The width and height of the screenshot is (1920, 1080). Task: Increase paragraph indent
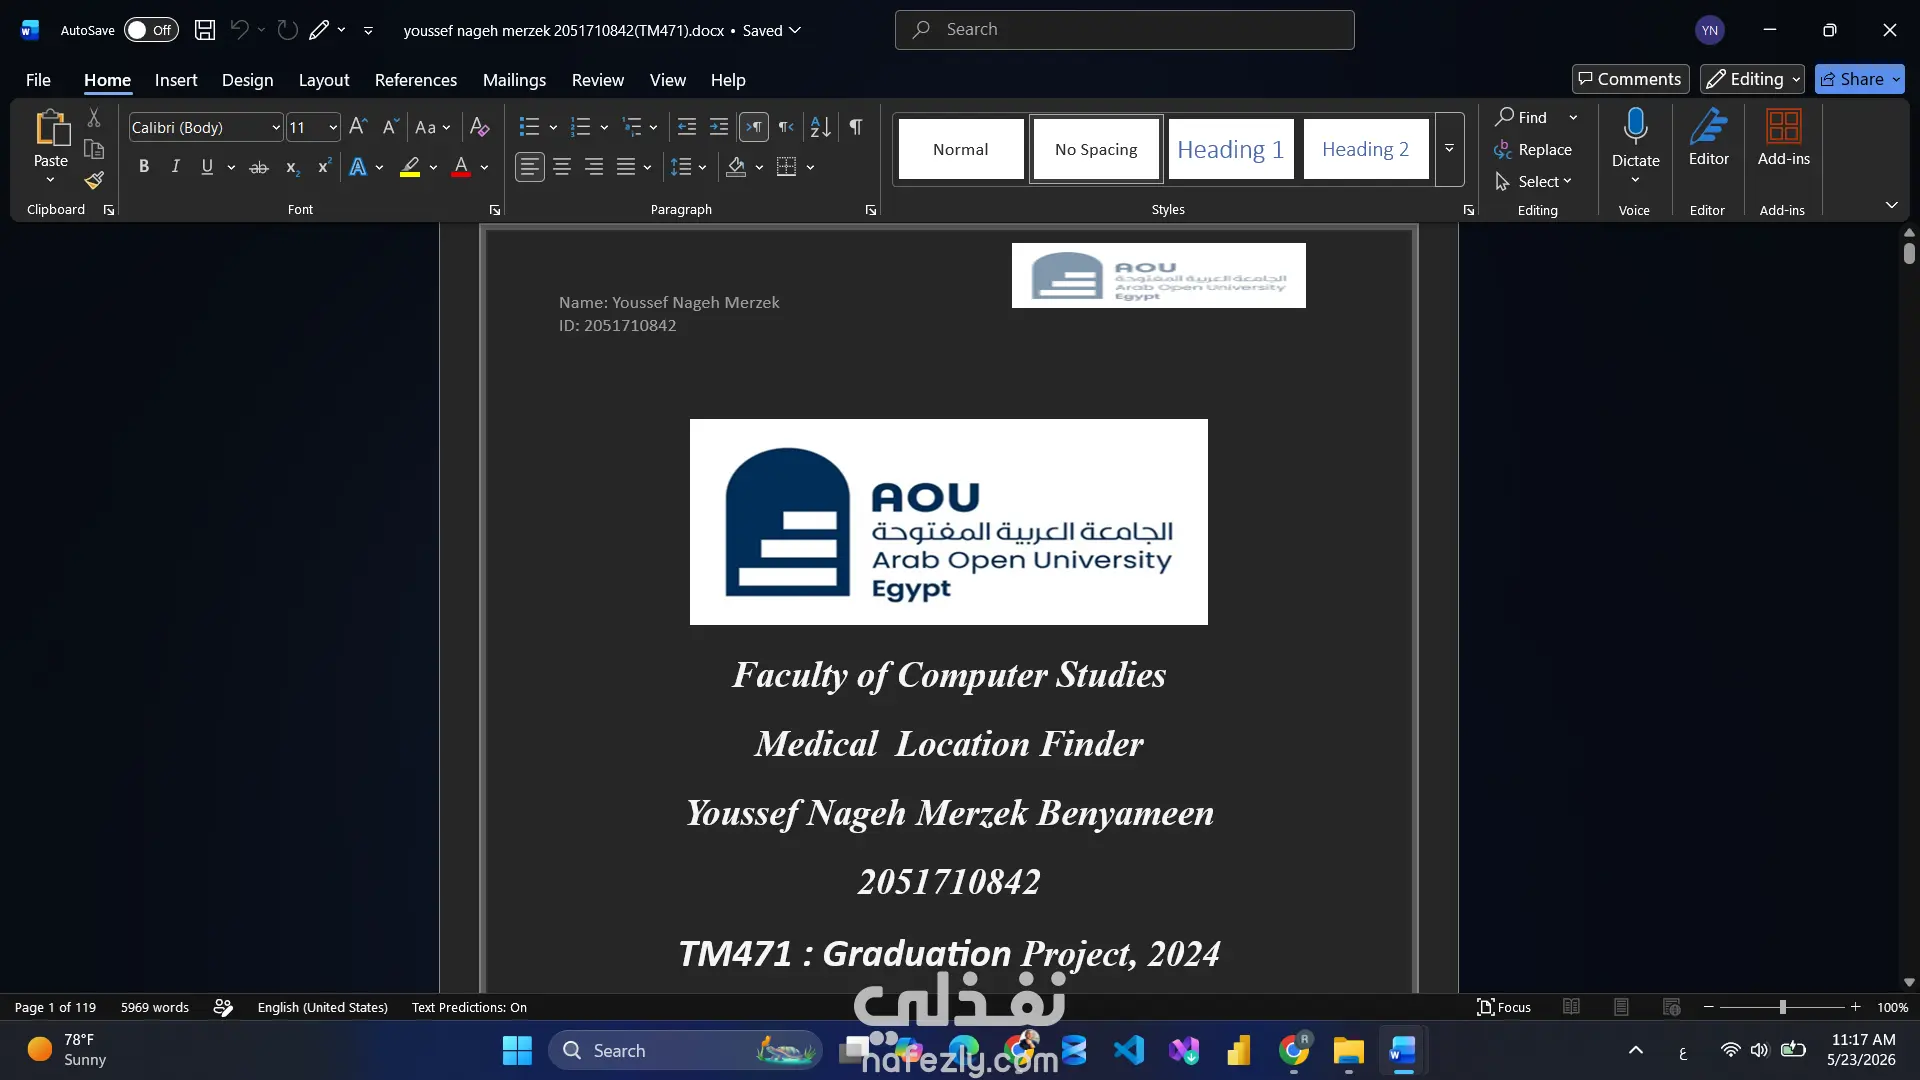[x=719, y=127]
